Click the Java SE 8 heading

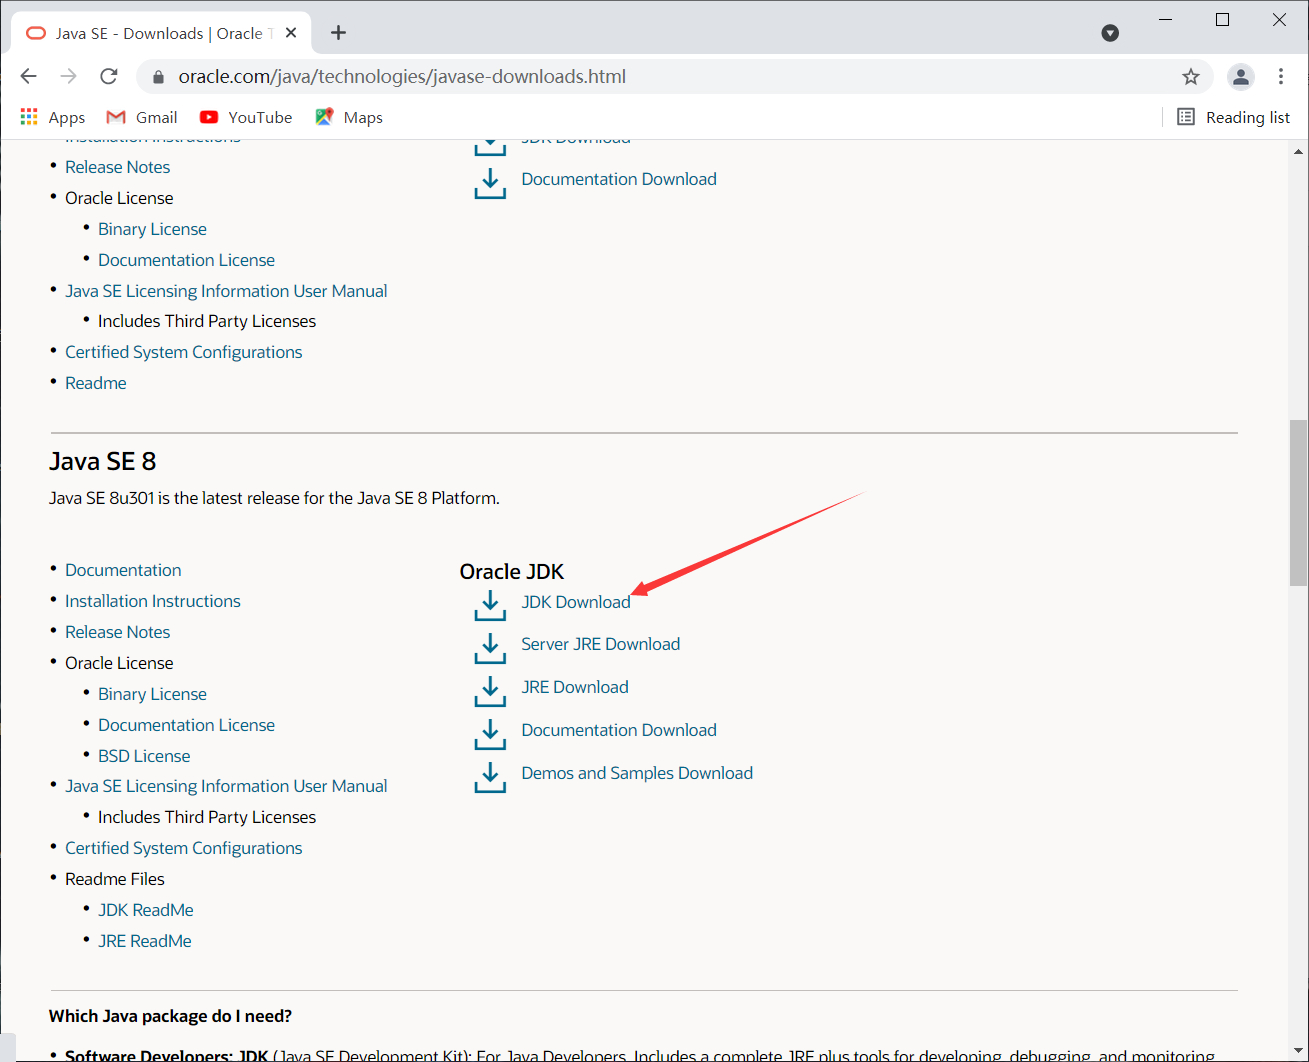[x=103, y=461]
